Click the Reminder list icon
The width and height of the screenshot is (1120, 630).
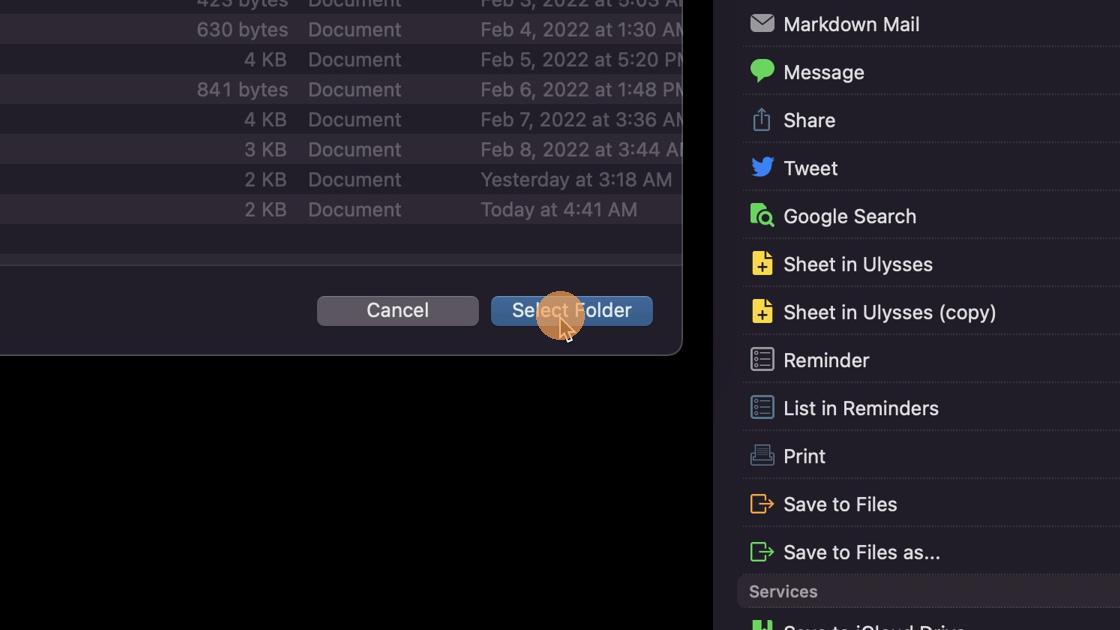click(761, 359)
